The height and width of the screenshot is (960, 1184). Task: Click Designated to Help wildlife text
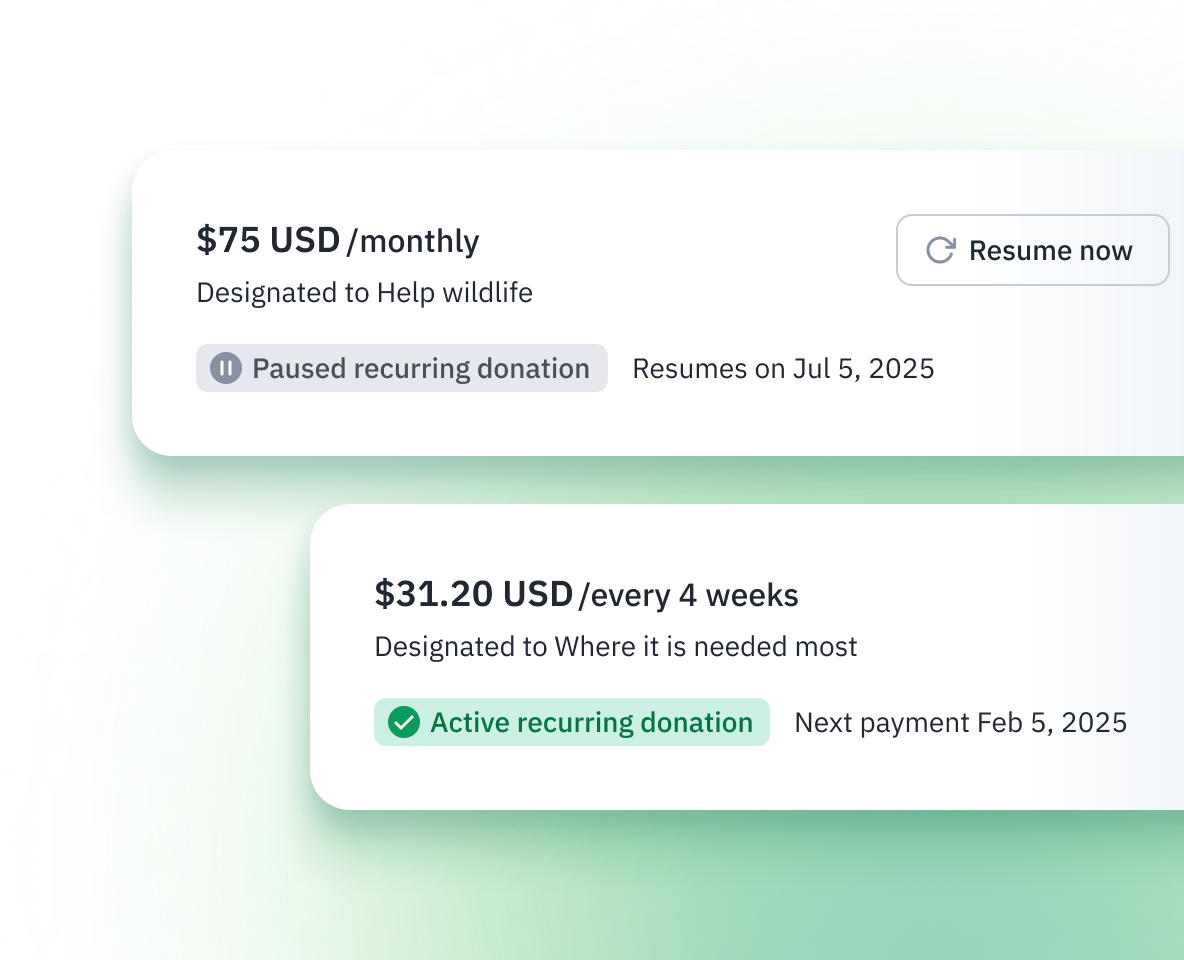[365, 292]
